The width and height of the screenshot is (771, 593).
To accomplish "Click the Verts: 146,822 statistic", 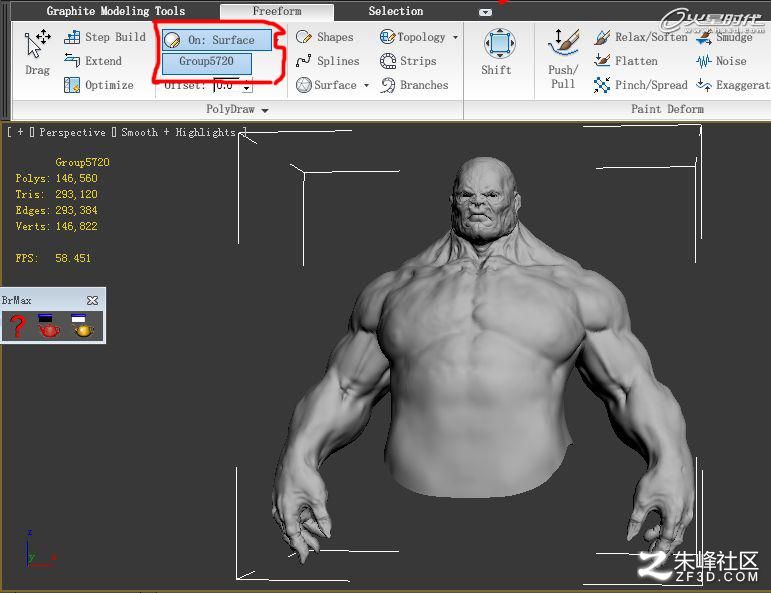I will tap(57, 226).
